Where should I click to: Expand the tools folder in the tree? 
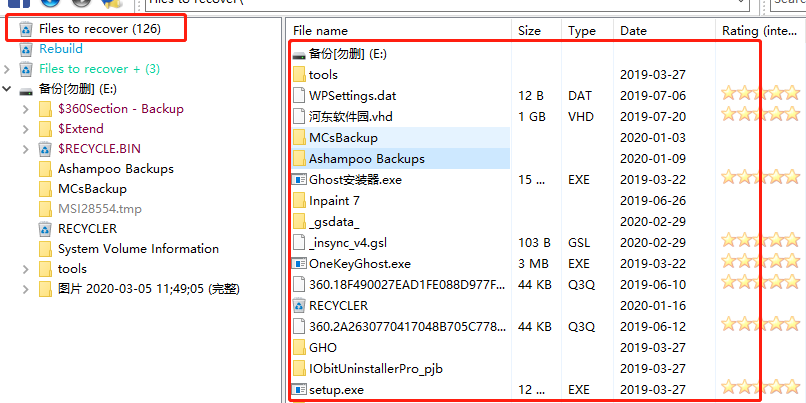26,269
